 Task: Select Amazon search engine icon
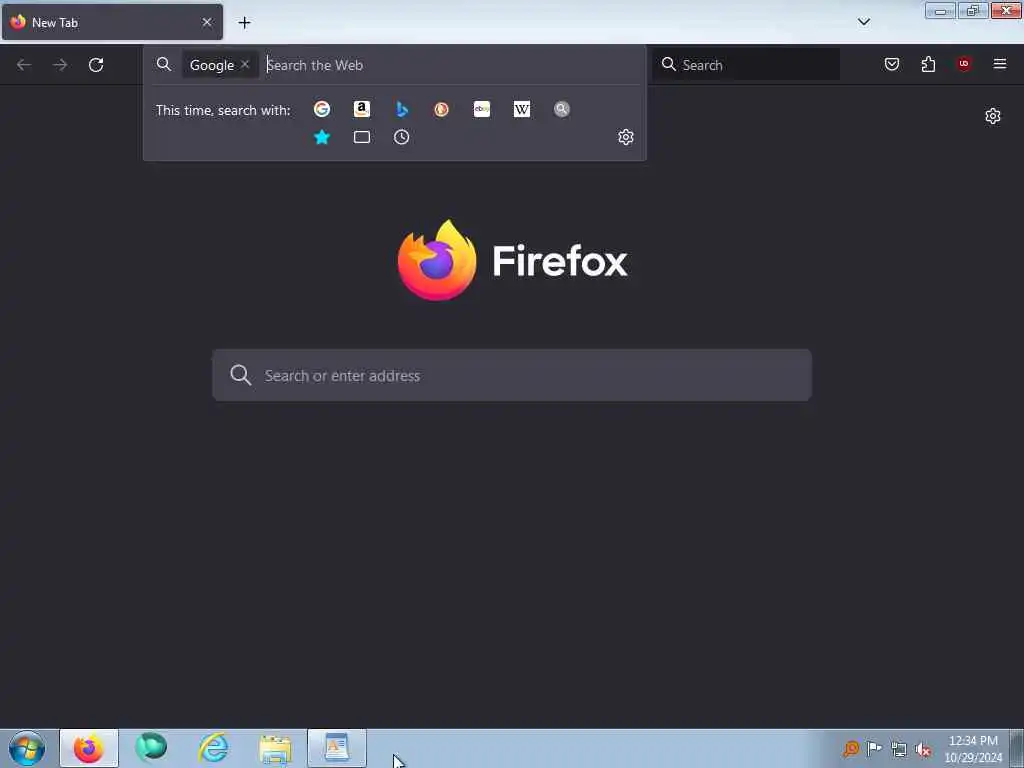click(362, 109)
